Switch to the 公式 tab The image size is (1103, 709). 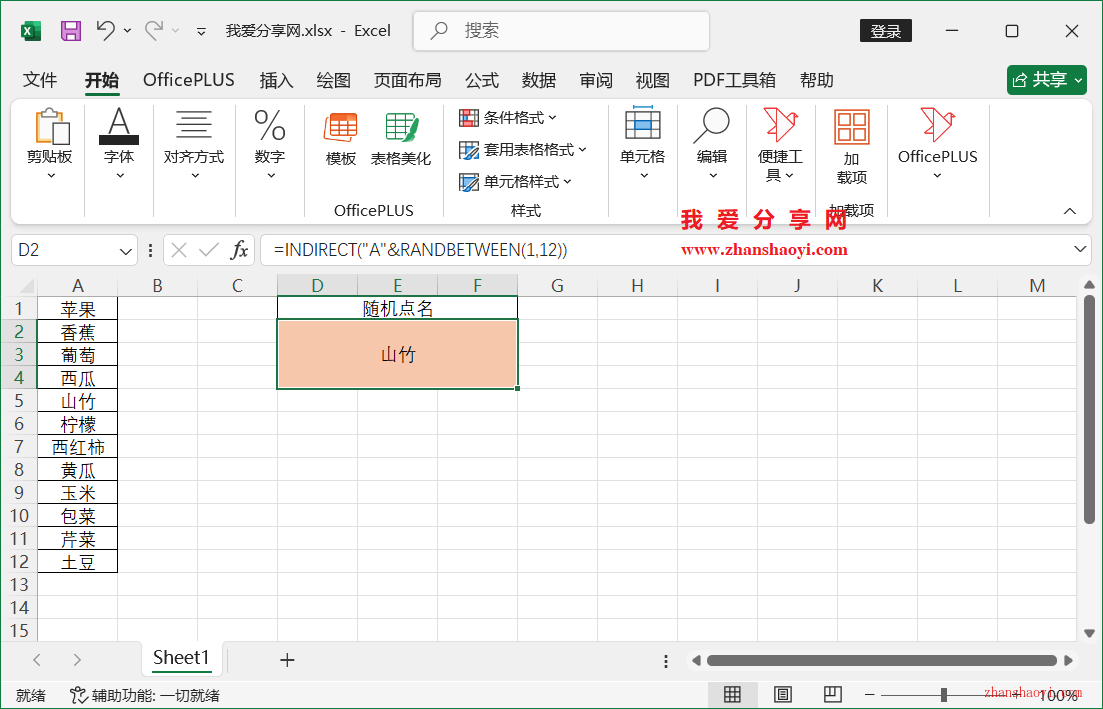click(x=482, y=80)
